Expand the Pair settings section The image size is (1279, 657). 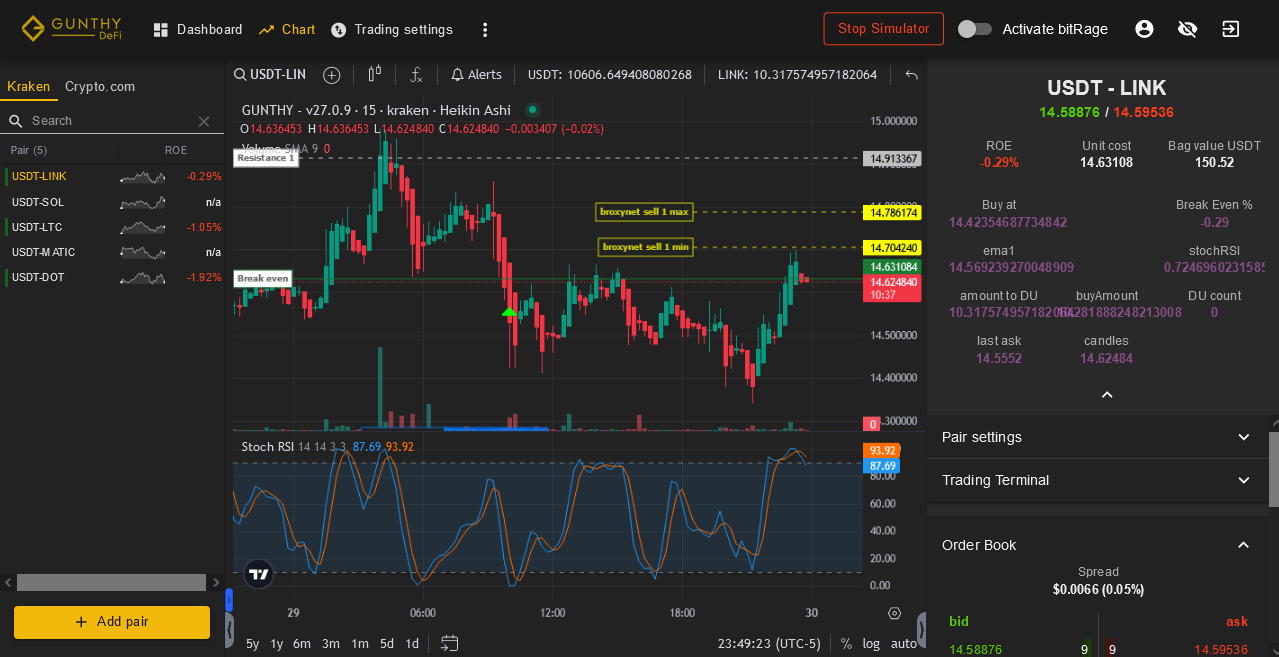point(1097,437)
